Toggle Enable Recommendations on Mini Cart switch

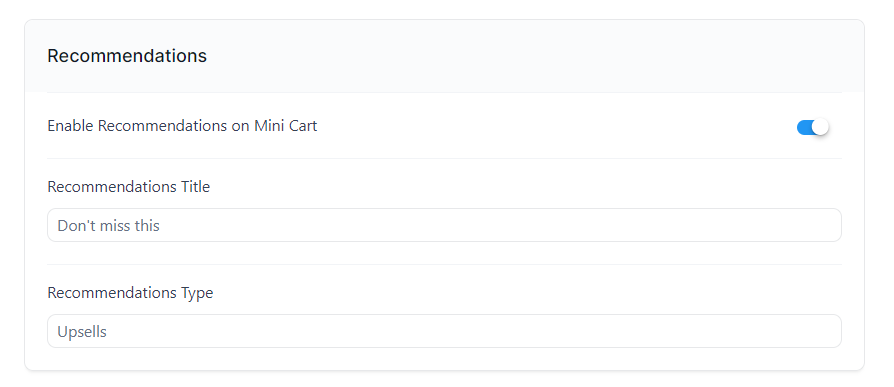tap(812, 127)
